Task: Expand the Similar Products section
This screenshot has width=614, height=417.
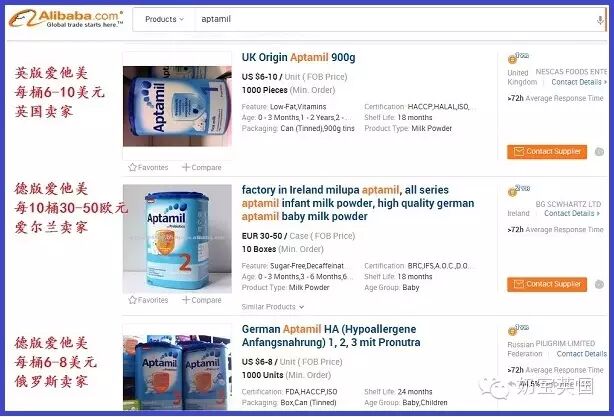Action: (273, 307)
